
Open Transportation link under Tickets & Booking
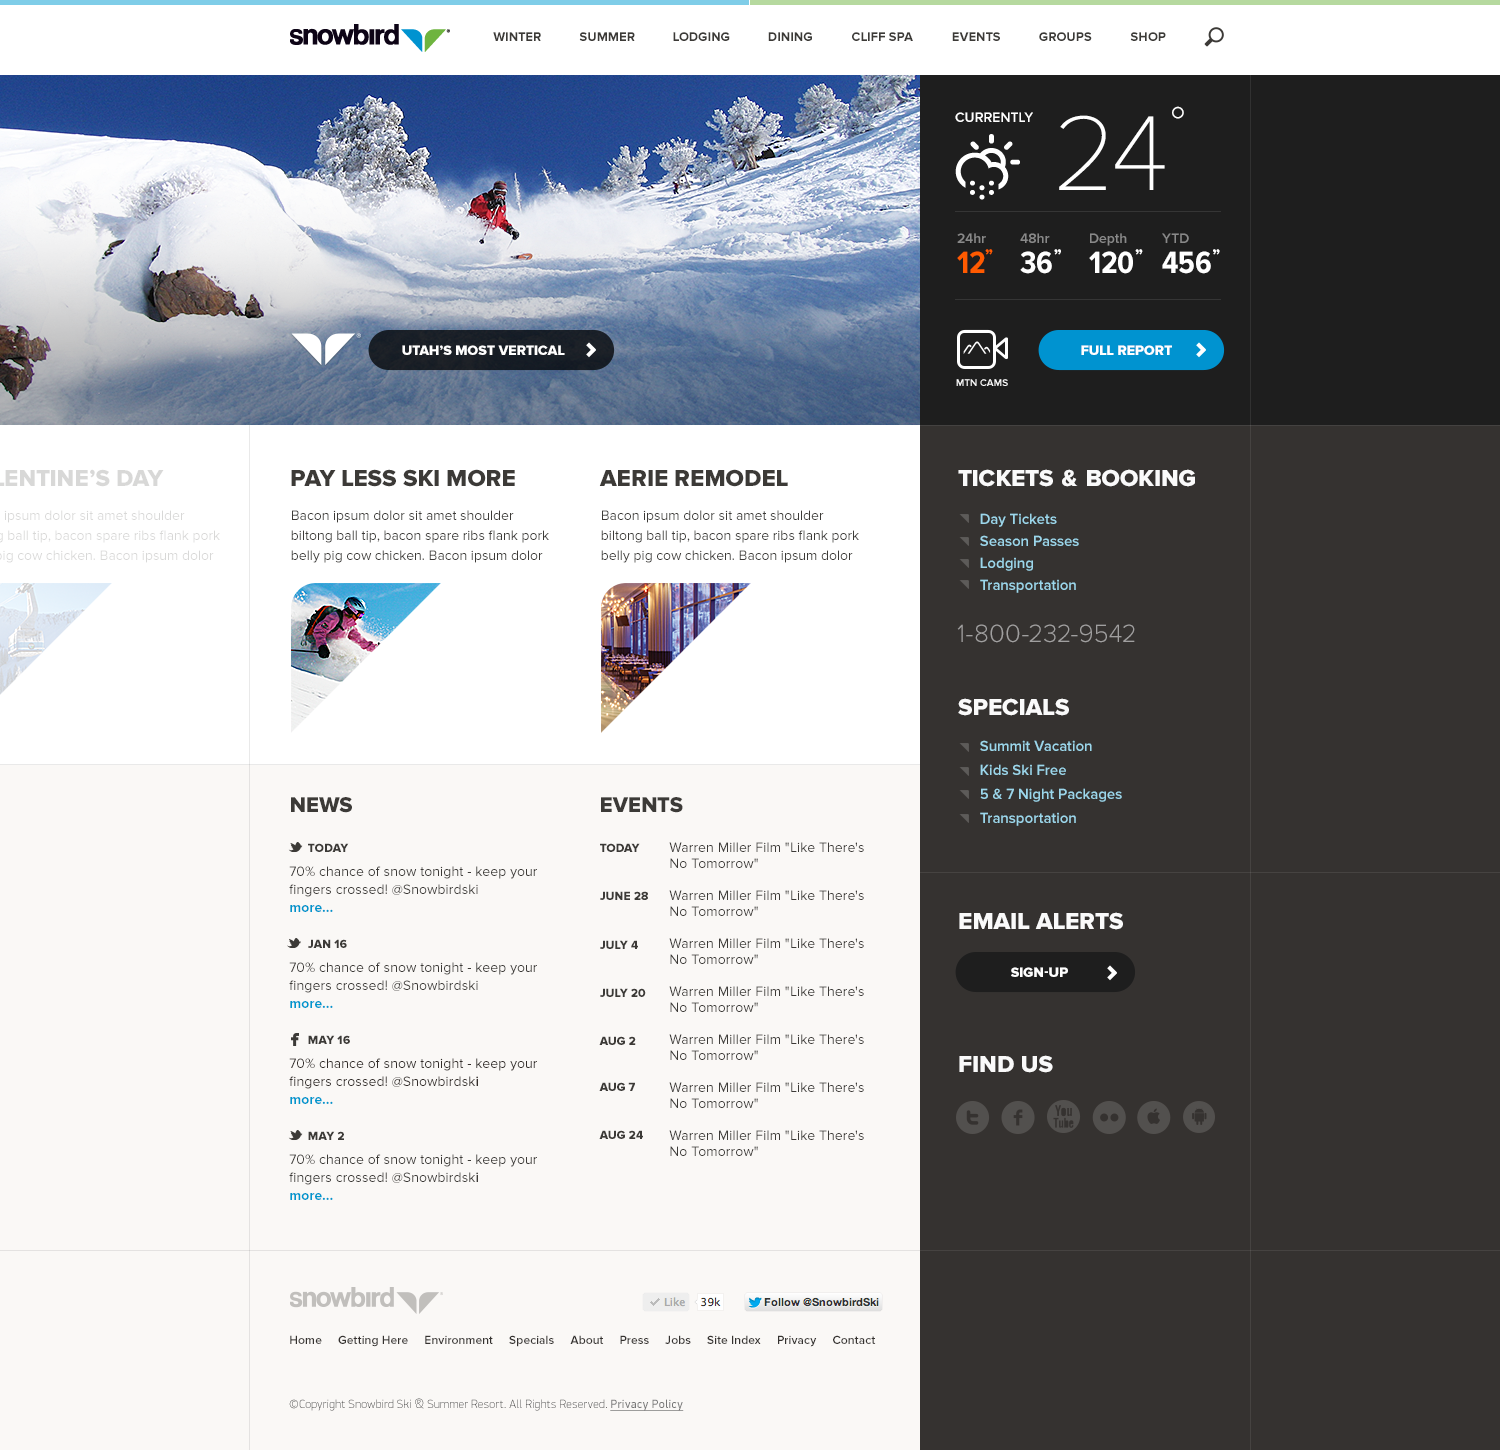tap(1028, 585)
